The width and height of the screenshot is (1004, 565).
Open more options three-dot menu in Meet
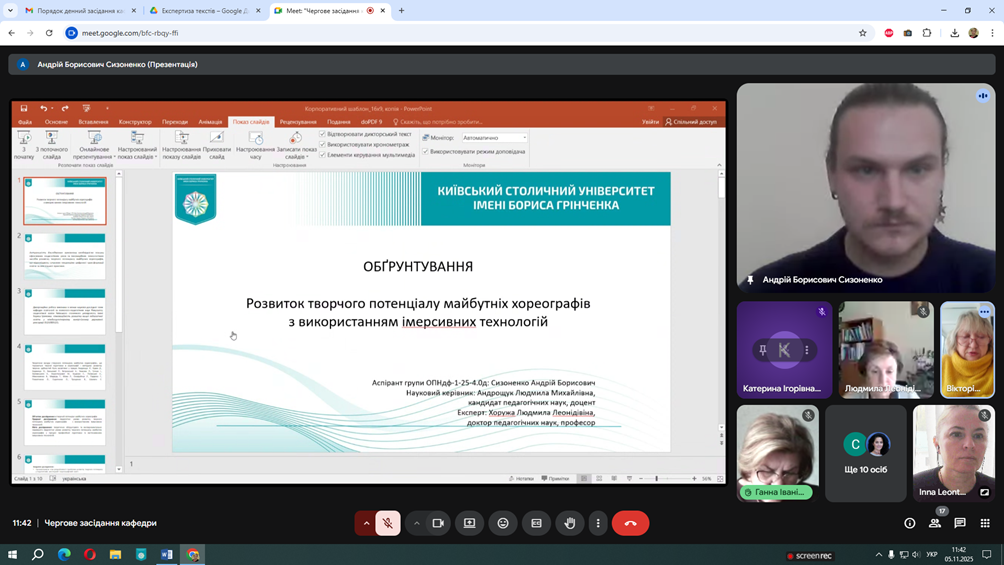pyautogui.click(x=598, y=523)
